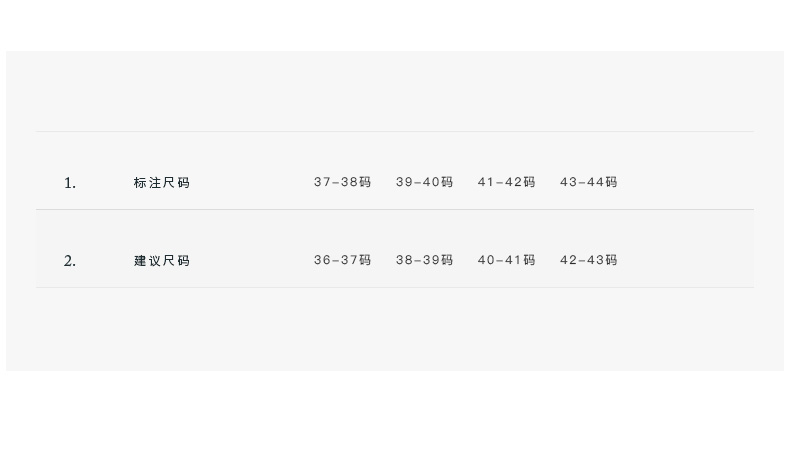Click the 议 character in 建议尺码
The image size is (790, 475).
154,261
